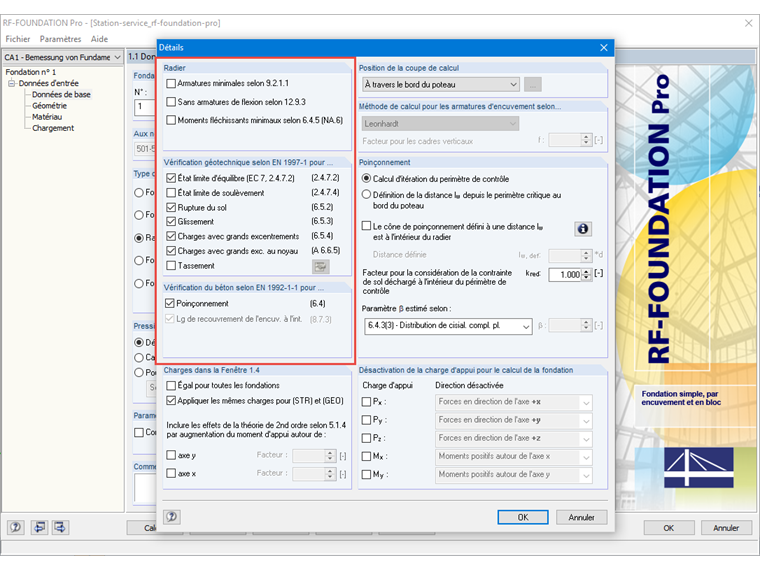Viewport: 760px width, 570px height.
Task: Enable État limite de soulèvement
Action: 171,193
